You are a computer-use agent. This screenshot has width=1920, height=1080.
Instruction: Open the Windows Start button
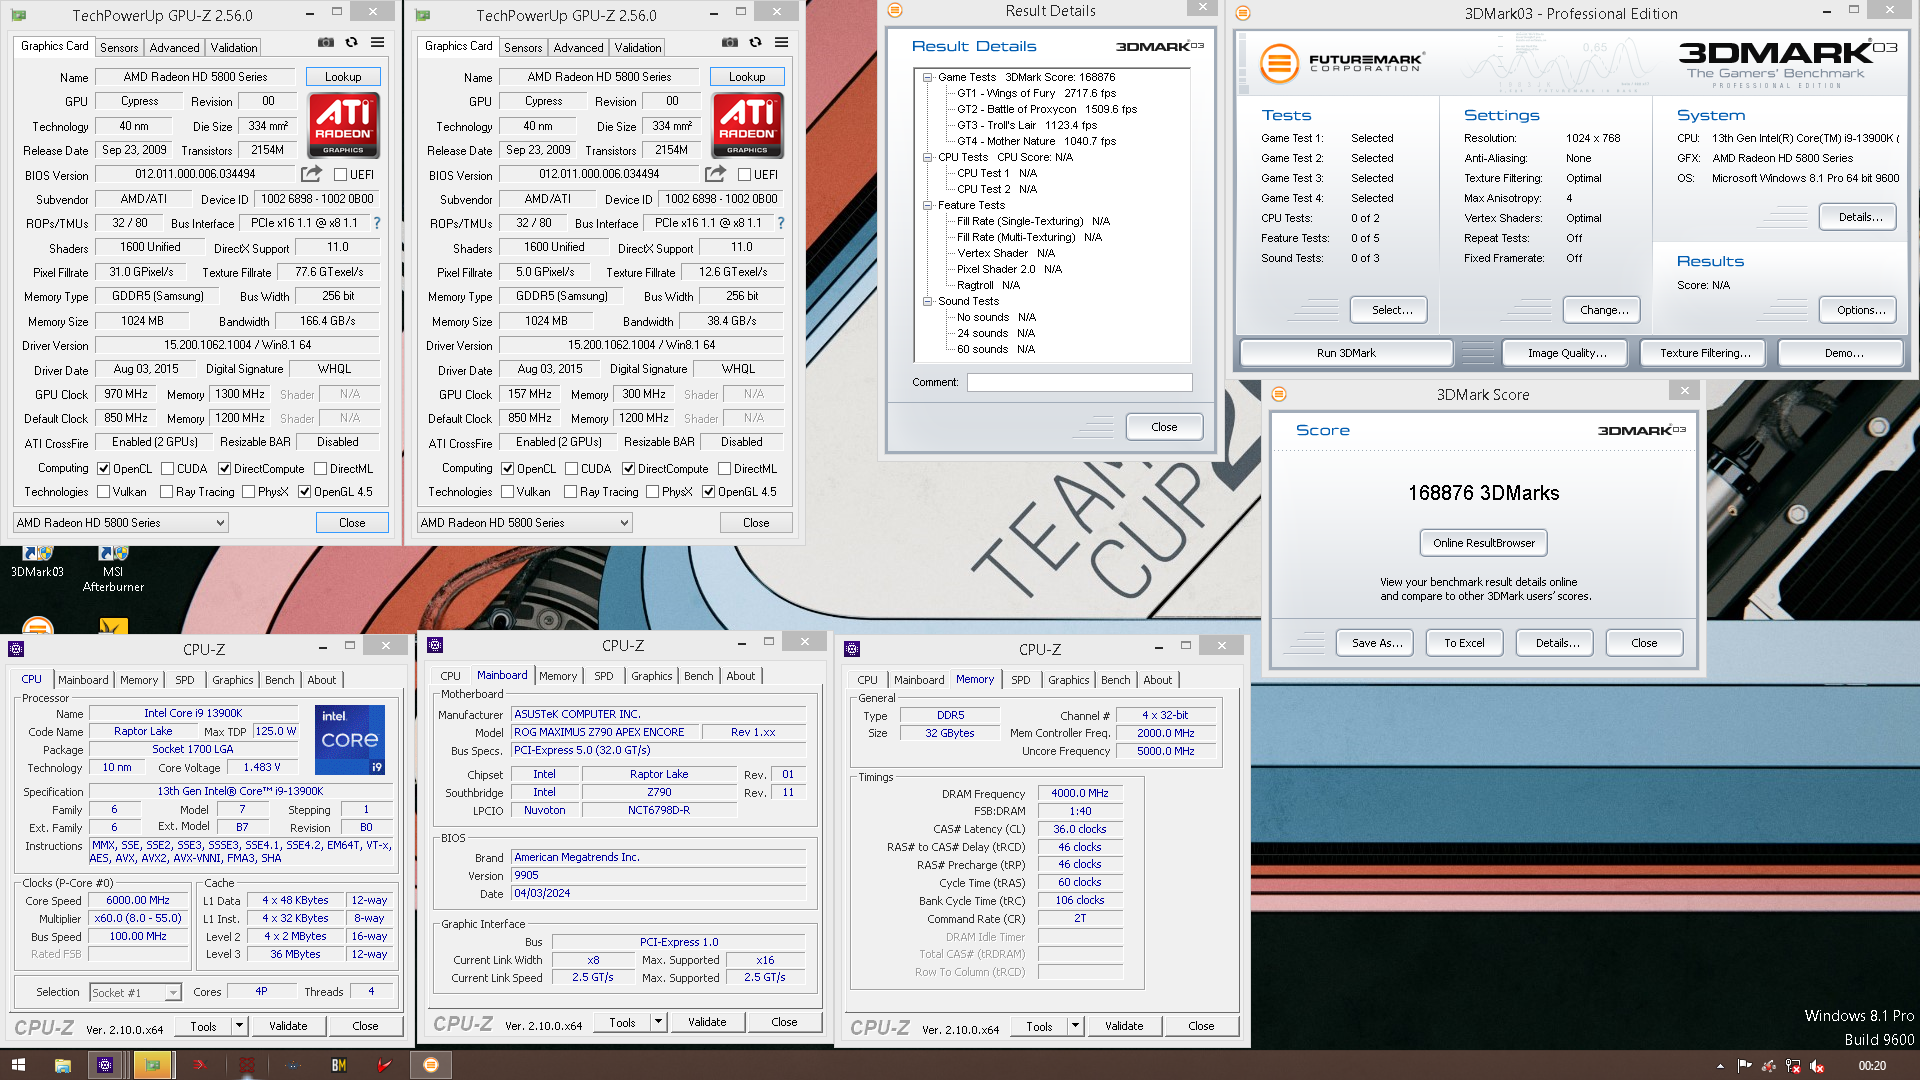[18, 1065]
